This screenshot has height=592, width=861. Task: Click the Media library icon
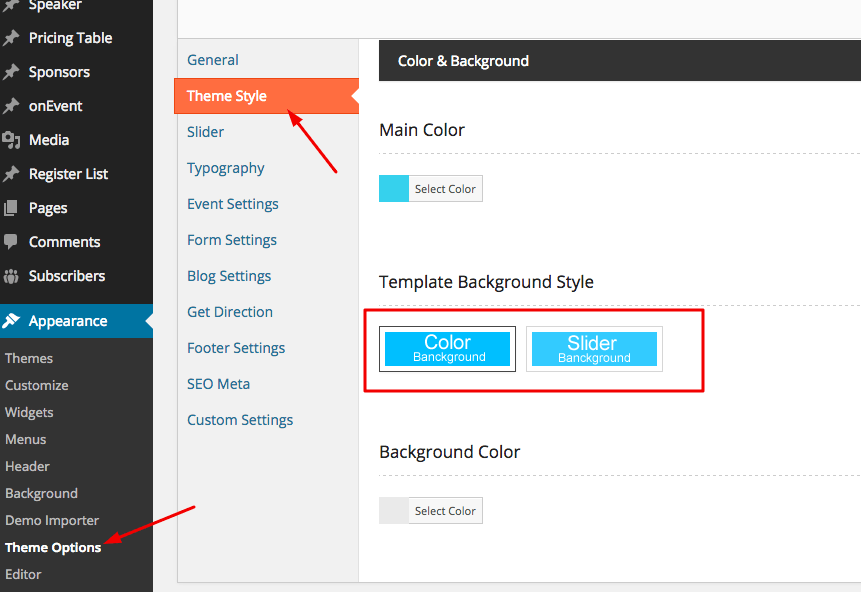point(11,140)
